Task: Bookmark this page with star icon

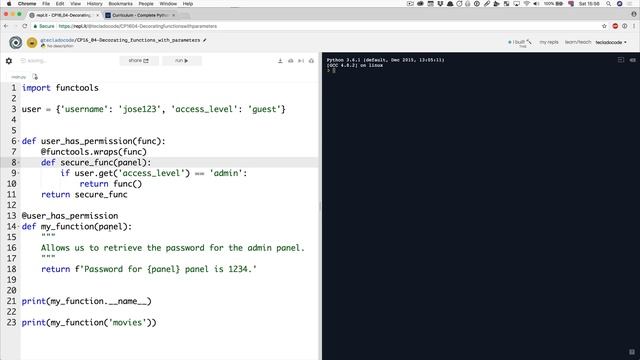Action: tap(604, 26)
